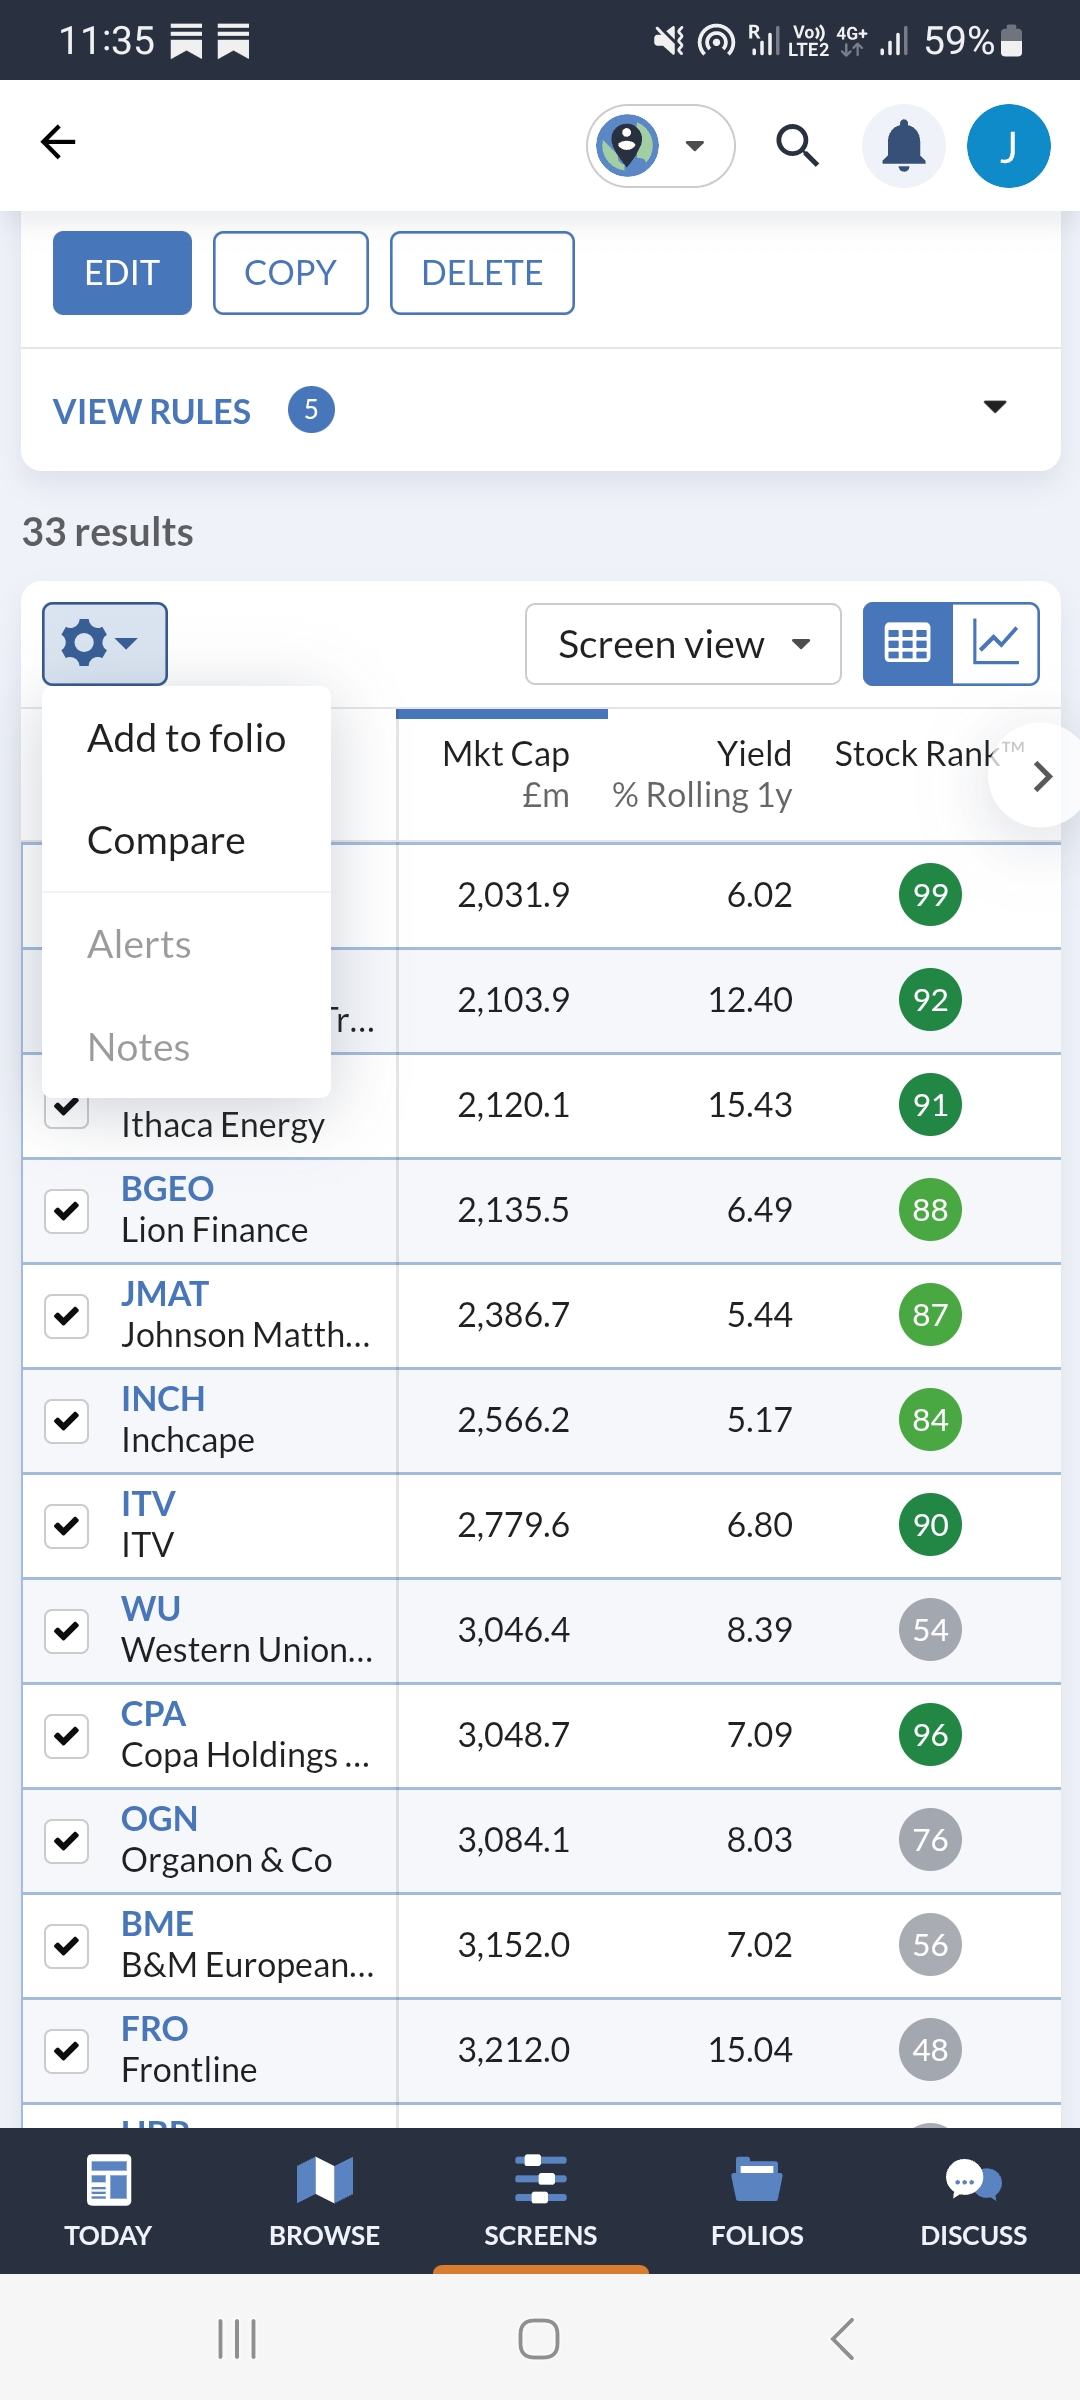Select Notes menu item
Viewport: 1080px width, 2400px height.
pyautogui.click(x=186, y=1047)
